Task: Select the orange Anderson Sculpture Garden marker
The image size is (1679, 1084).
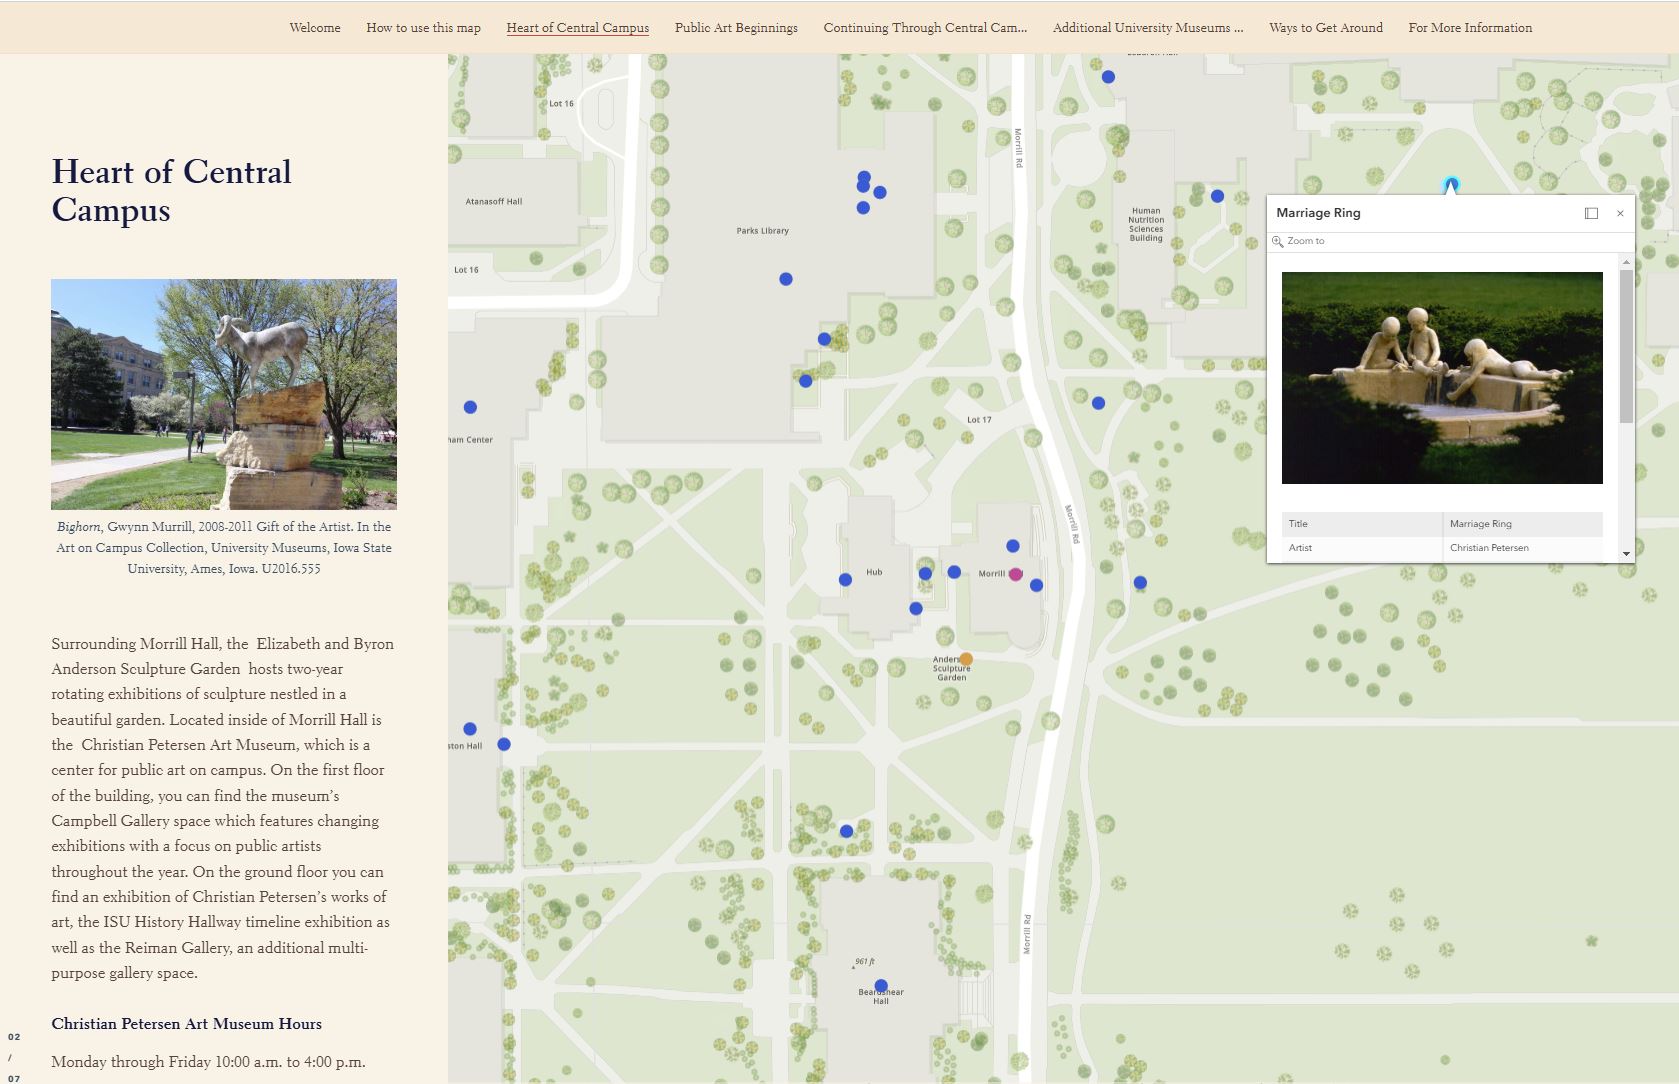Action: pyautogui.click(x=966, y=659)
